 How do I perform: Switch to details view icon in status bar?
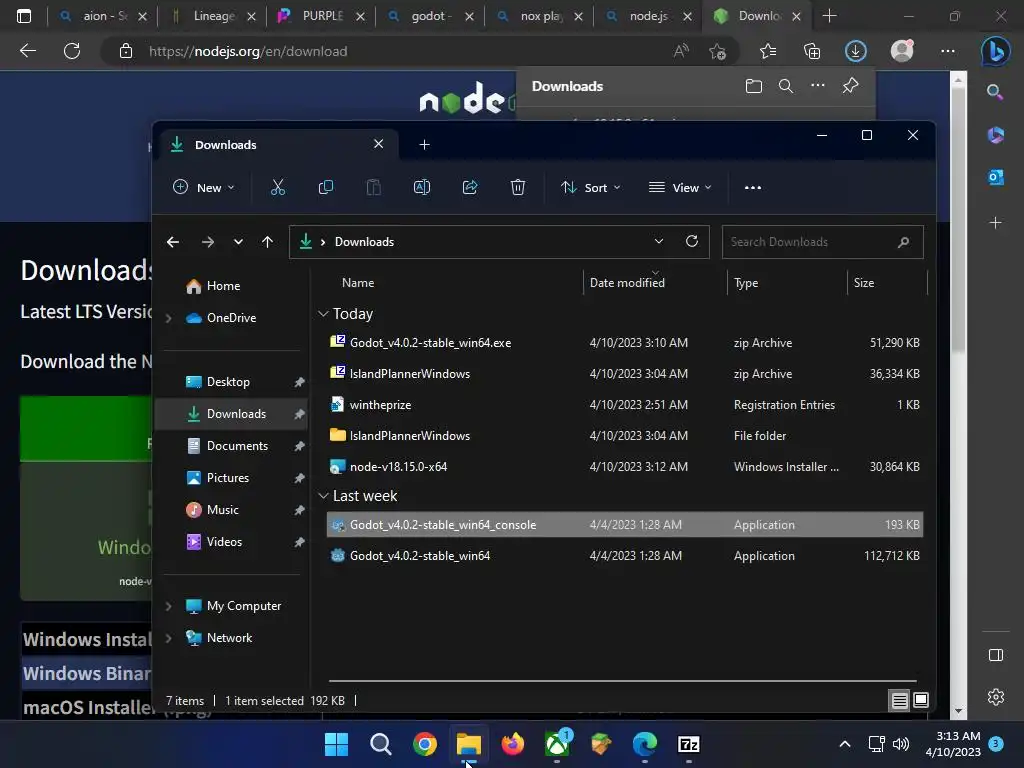point(899,701)
